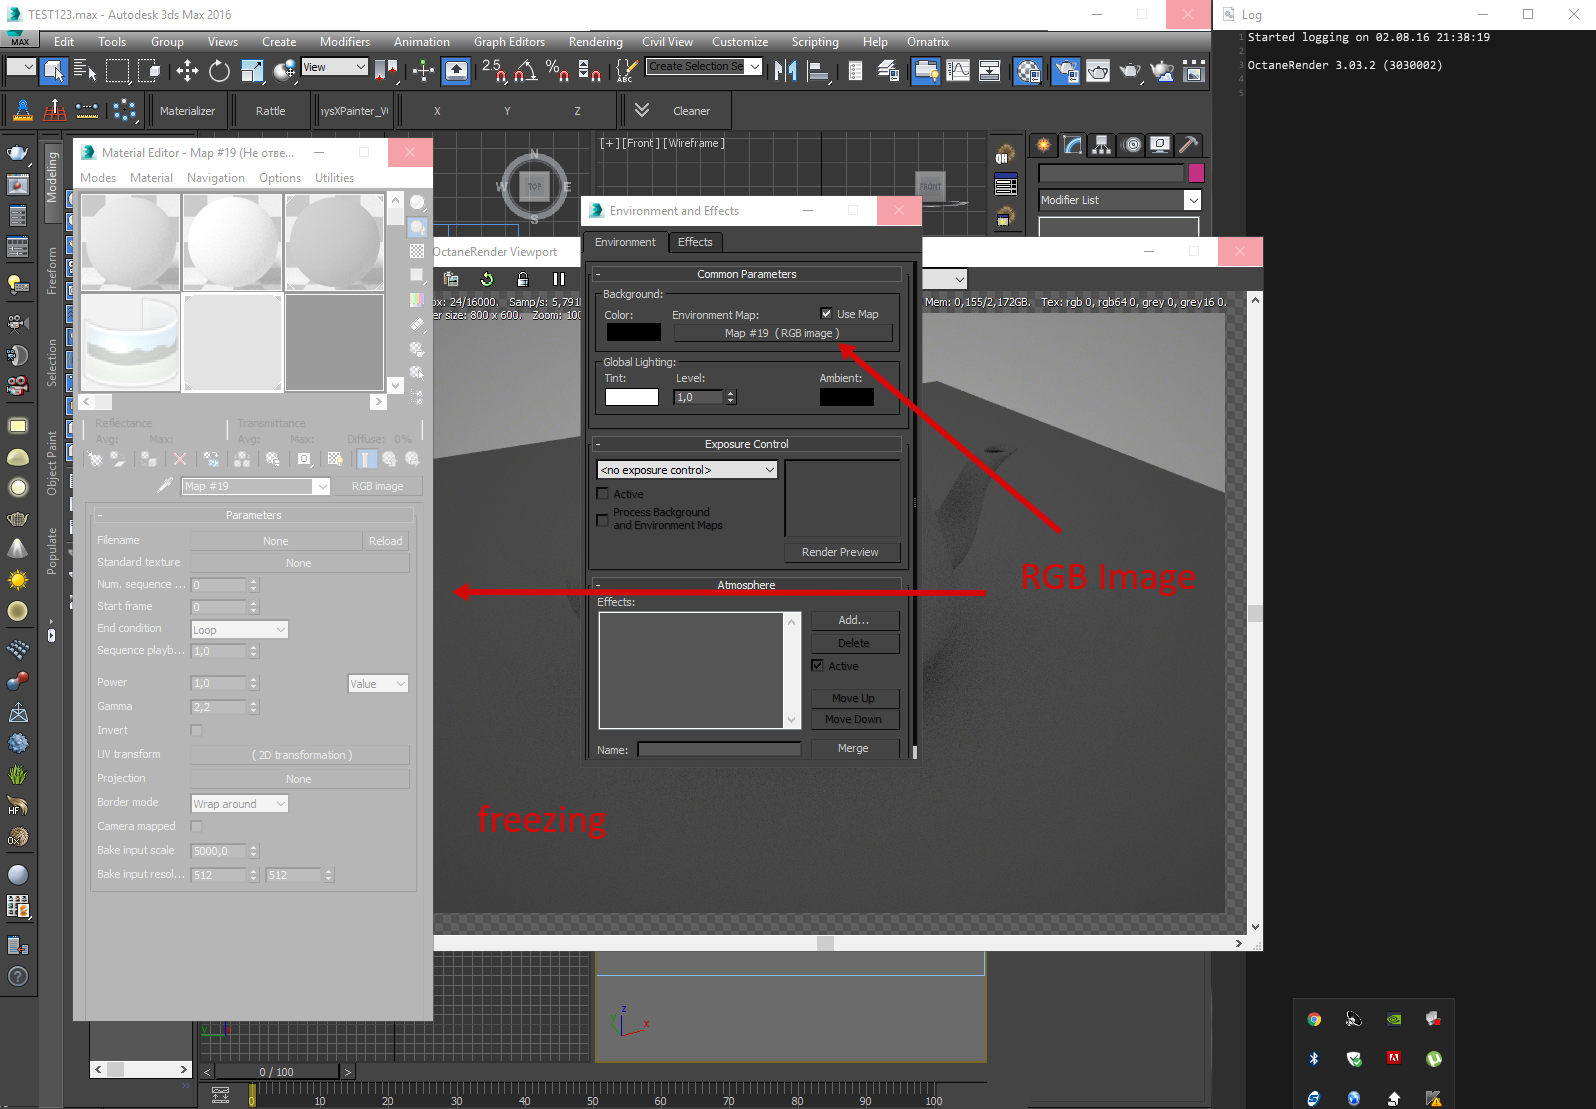Screen dimensions: 1596x1109
Task: Open the Create Selection Set dropdown
Action: [x=704, y=67]
